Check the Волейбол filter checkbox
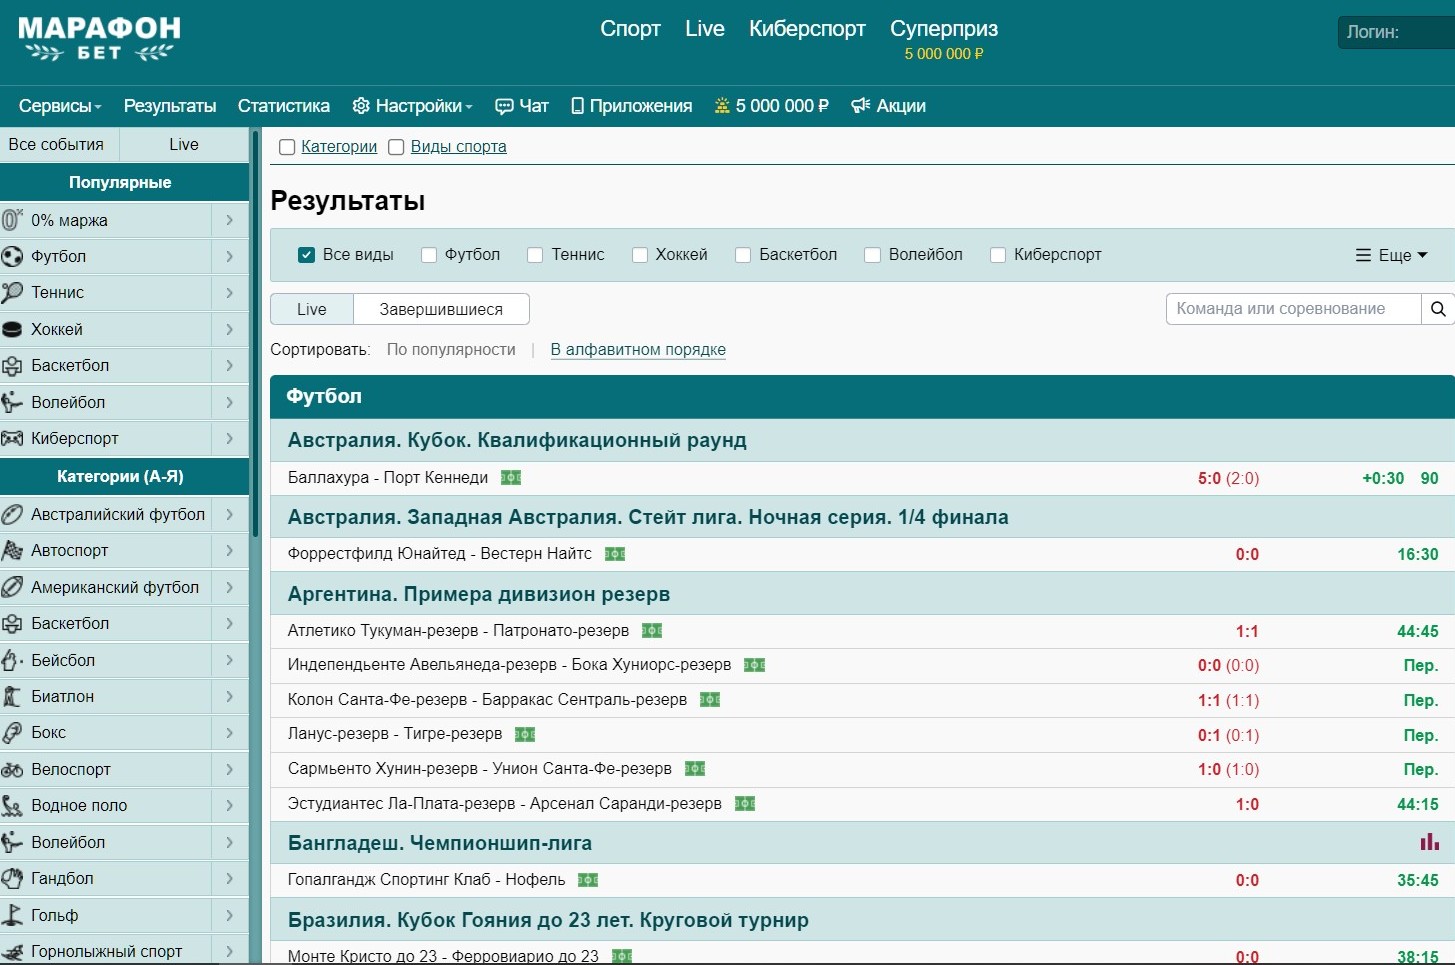1455x965 pixels. click(872, 255)
